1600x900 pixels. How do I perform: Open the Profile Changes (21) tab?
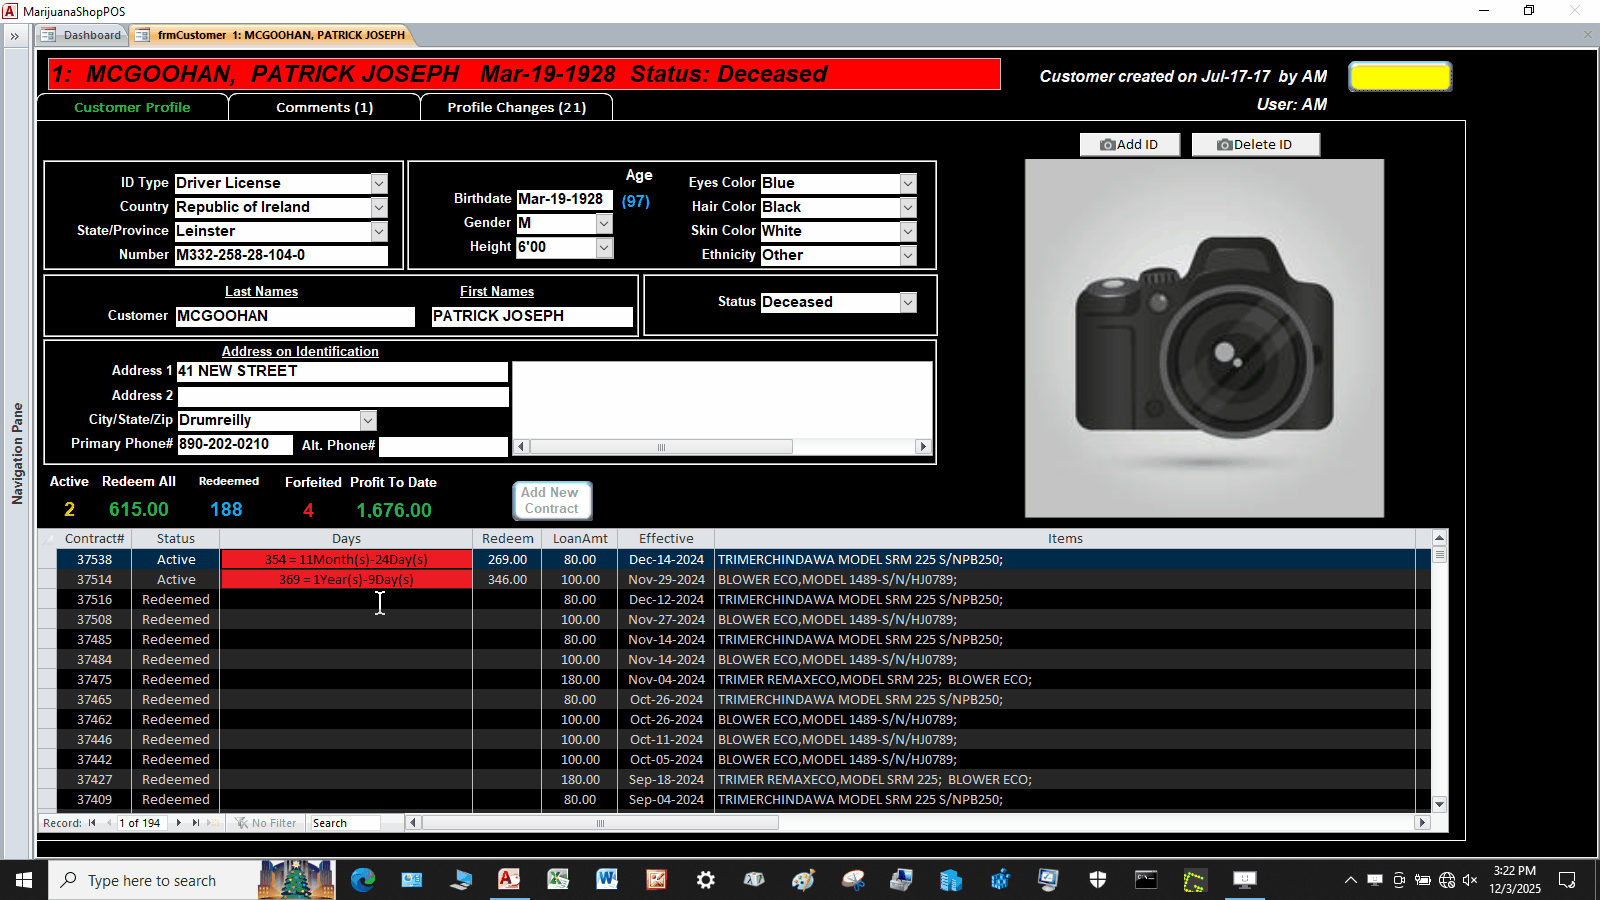[516, 107]
